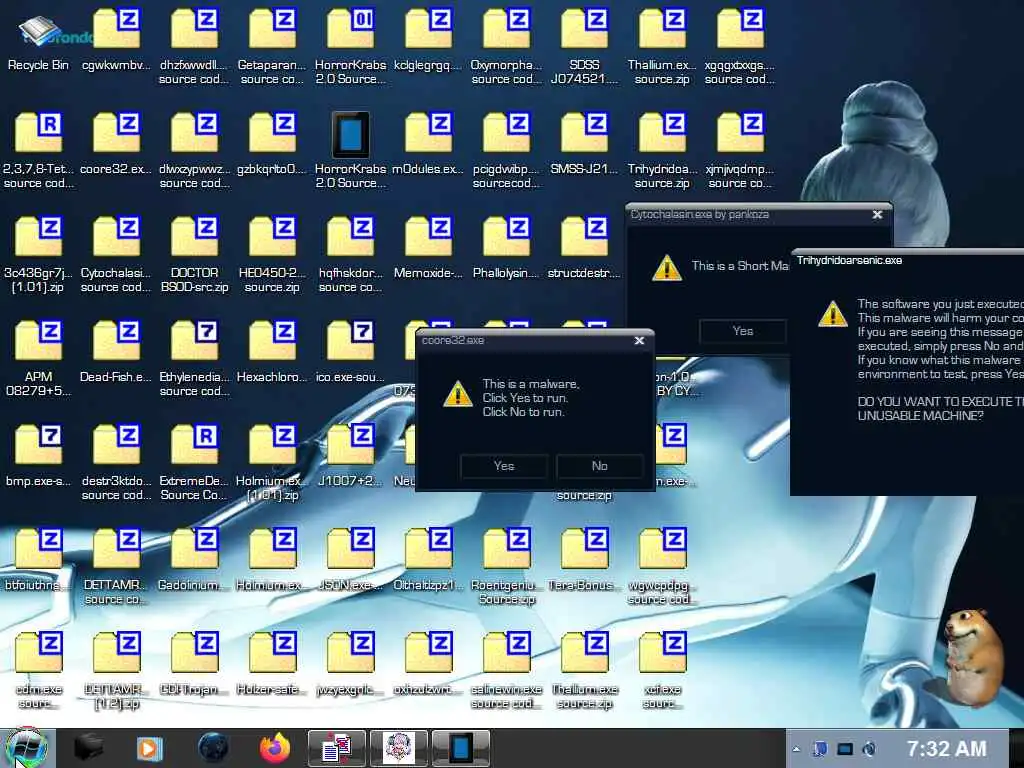
Task: Open the Windows Start button
Action: [26, 748]
